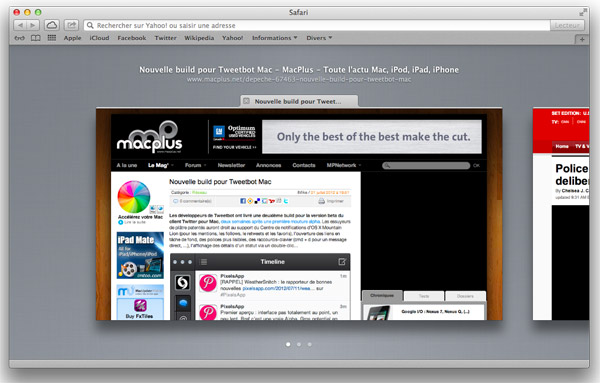
Task: Select the second tab page dot
Action: pyautogui.click(x=299, y=344)
